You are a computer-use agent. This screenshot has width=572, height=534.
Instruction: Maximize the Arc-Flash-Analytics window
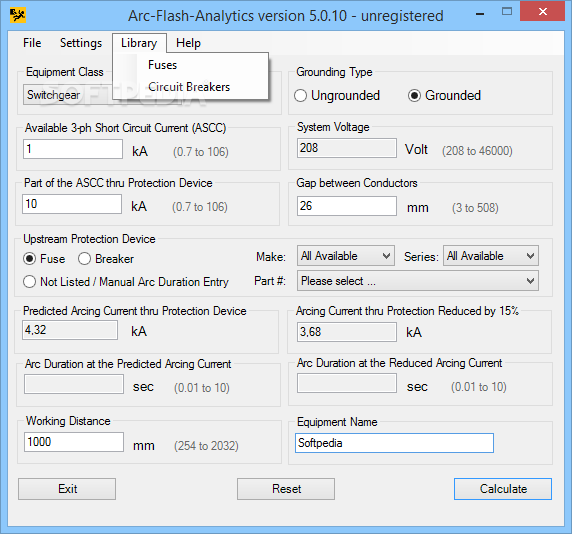[507, 12]
